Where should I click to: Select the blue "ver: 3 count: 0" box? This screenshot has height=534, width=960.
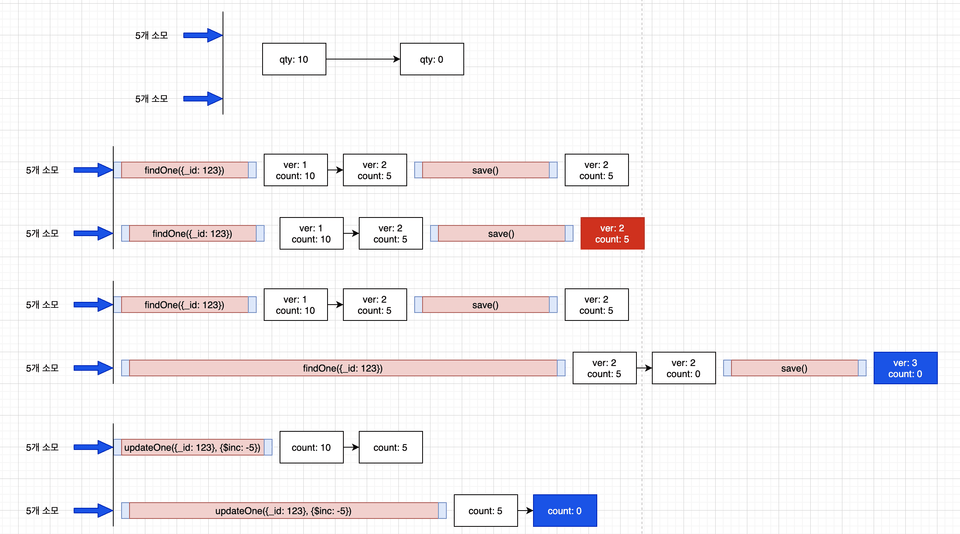906,368
